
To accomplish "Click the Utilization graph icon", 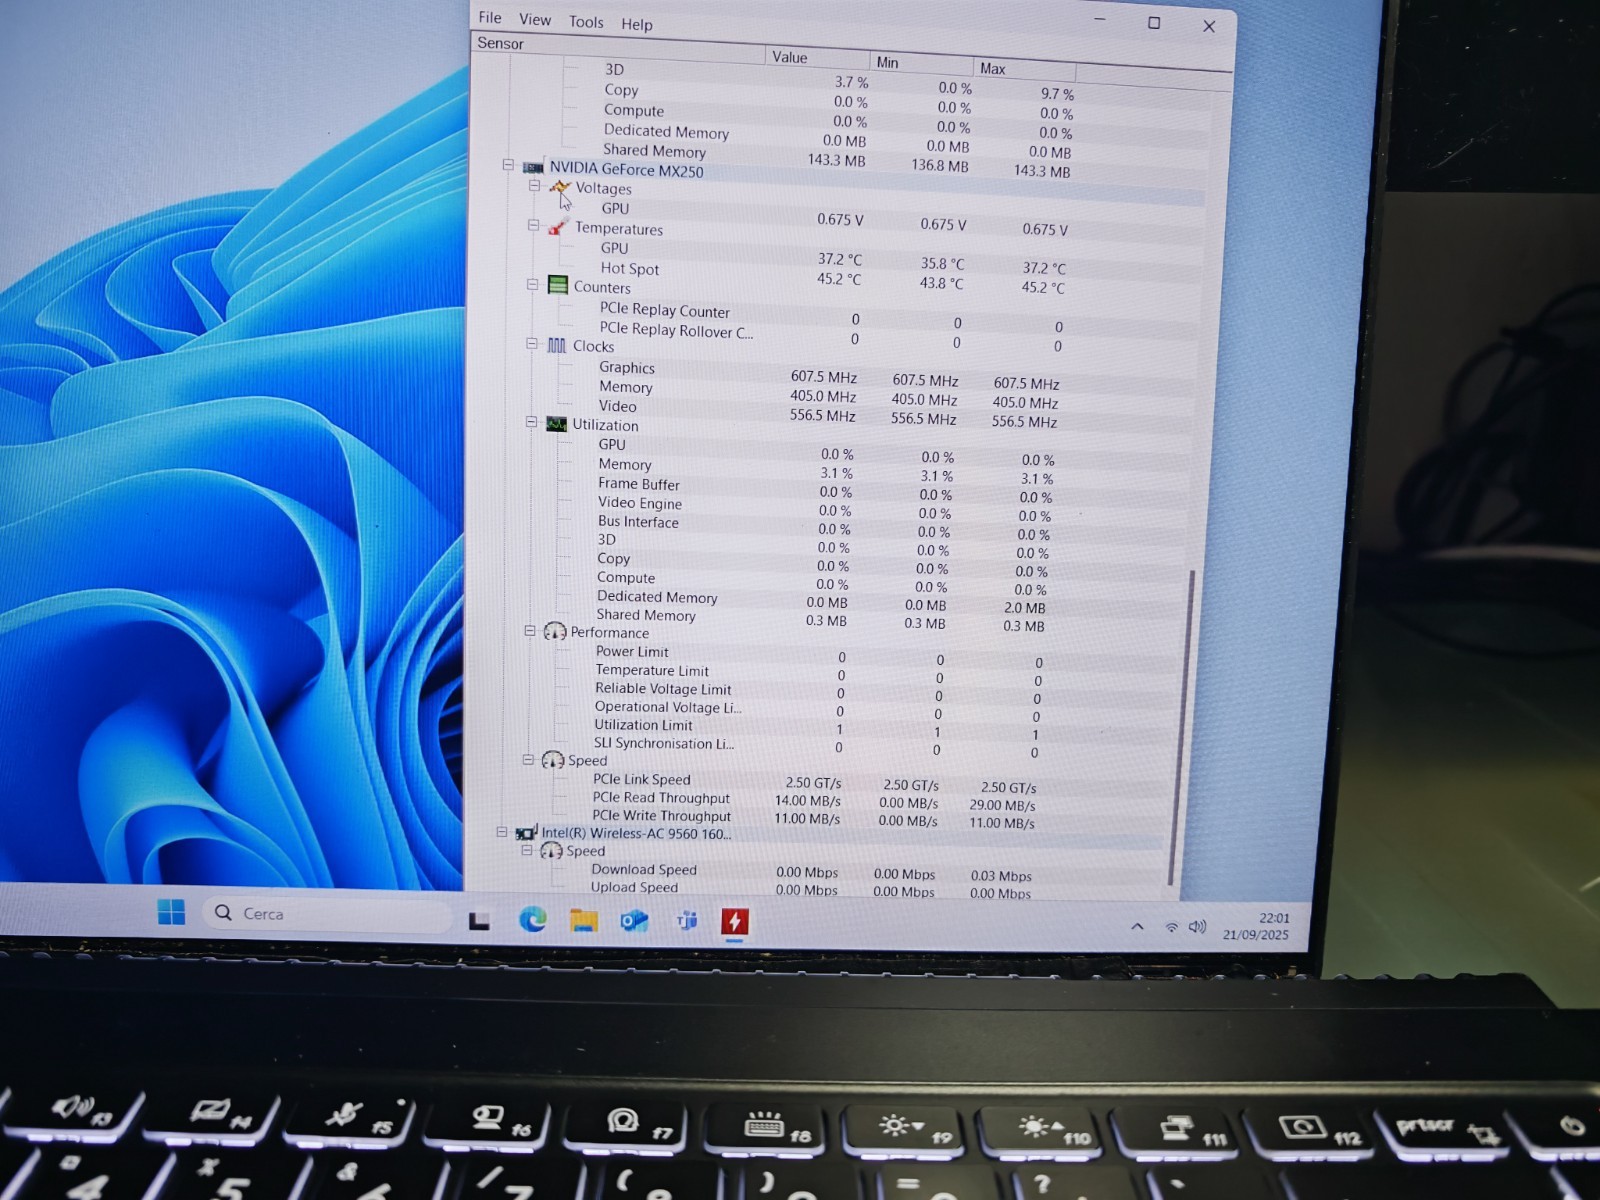I will click(556, 424).
